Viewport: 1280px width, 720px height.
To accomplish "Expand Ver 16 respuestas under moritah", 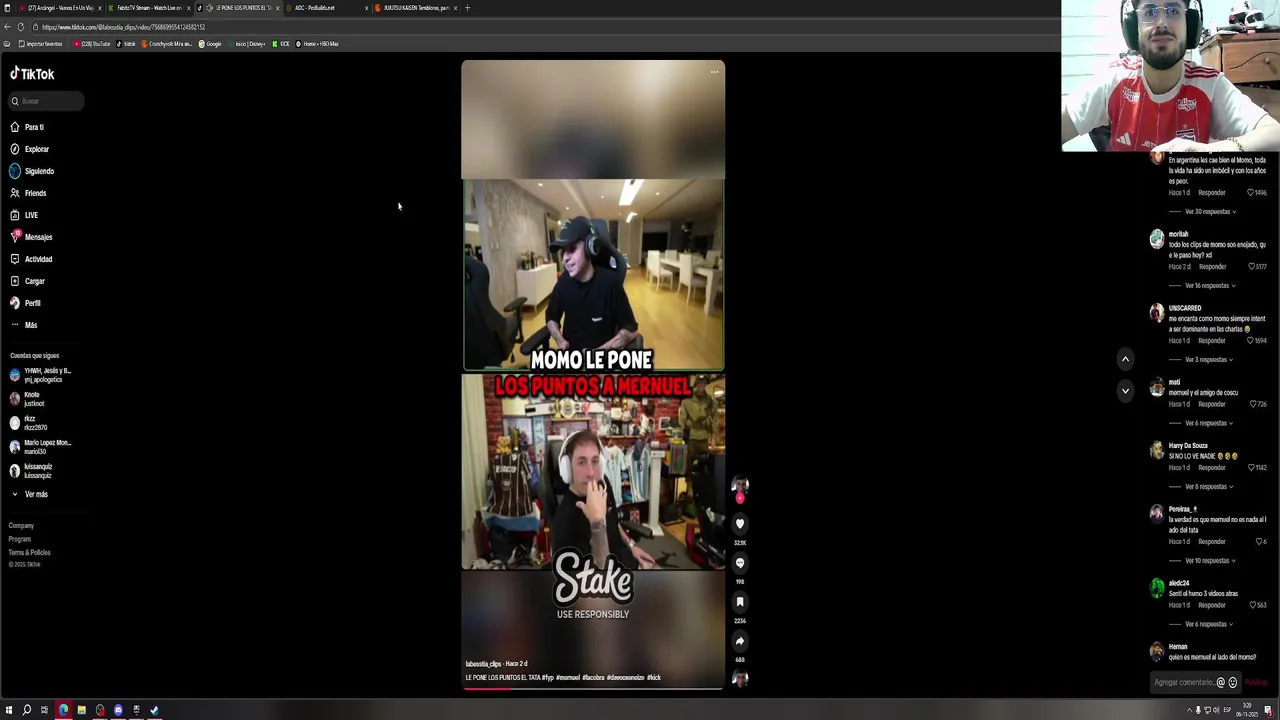I will coord(1208,286).
